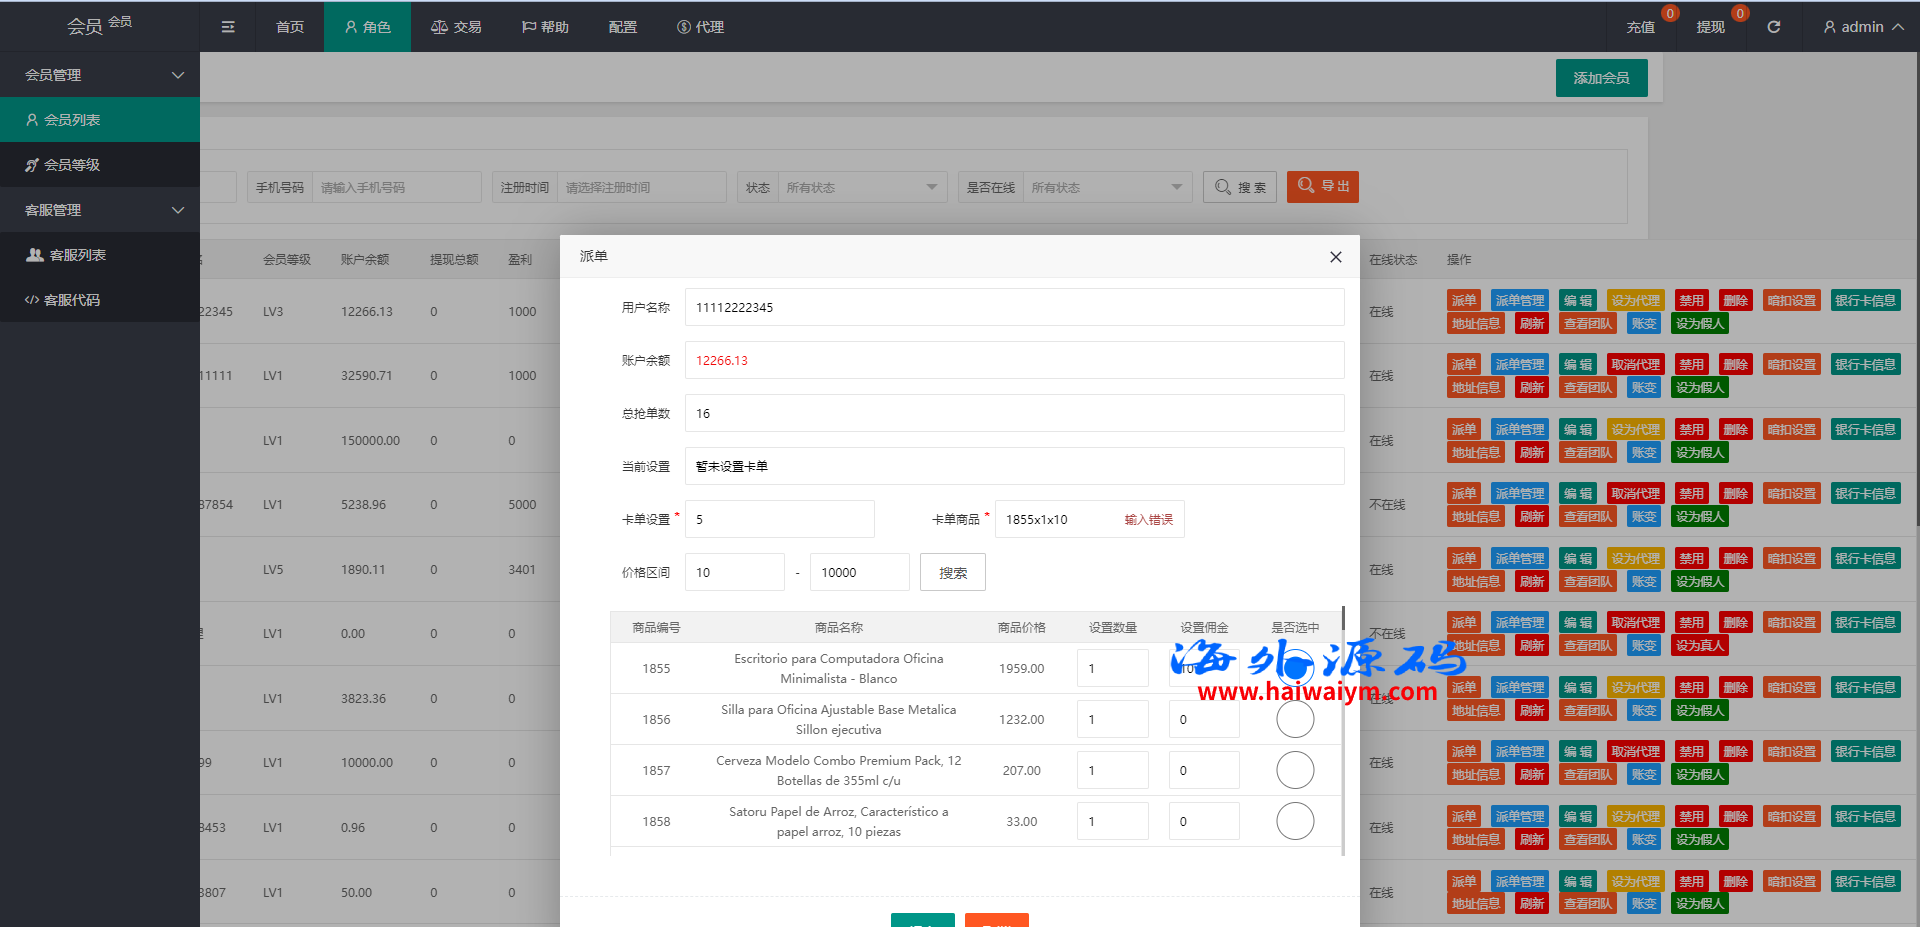Click the hamburger menu collapse icon
This screenshot has width=1920, height=927.
[x=228, y=27]
